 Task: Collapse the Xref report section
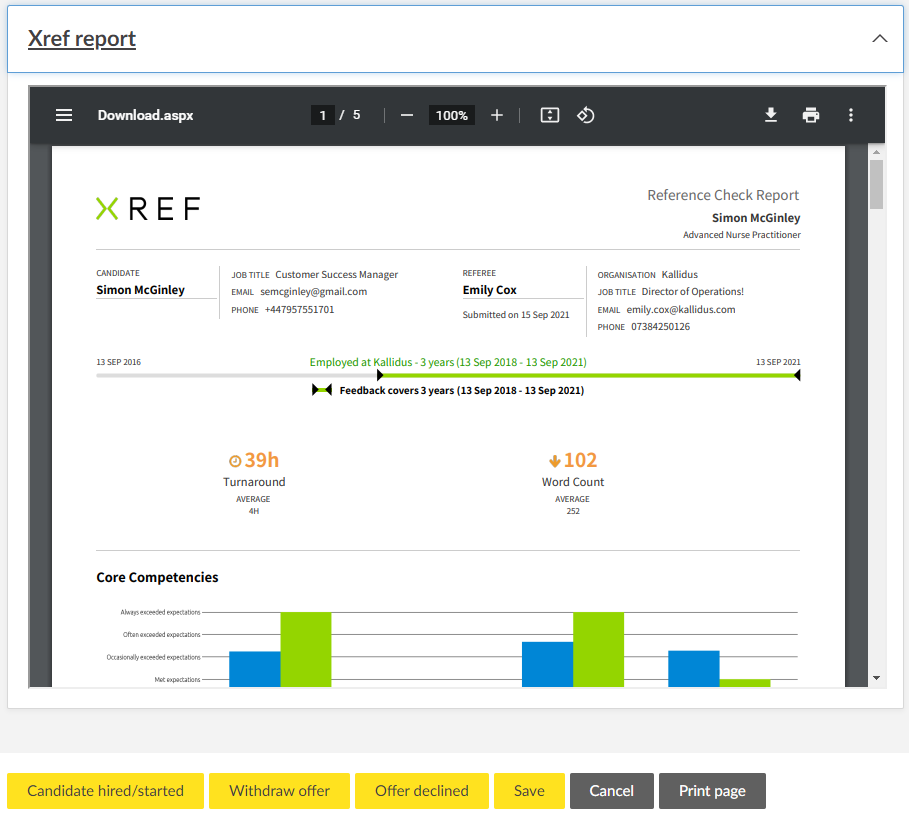pyautogui.click(x=879, y=39)
